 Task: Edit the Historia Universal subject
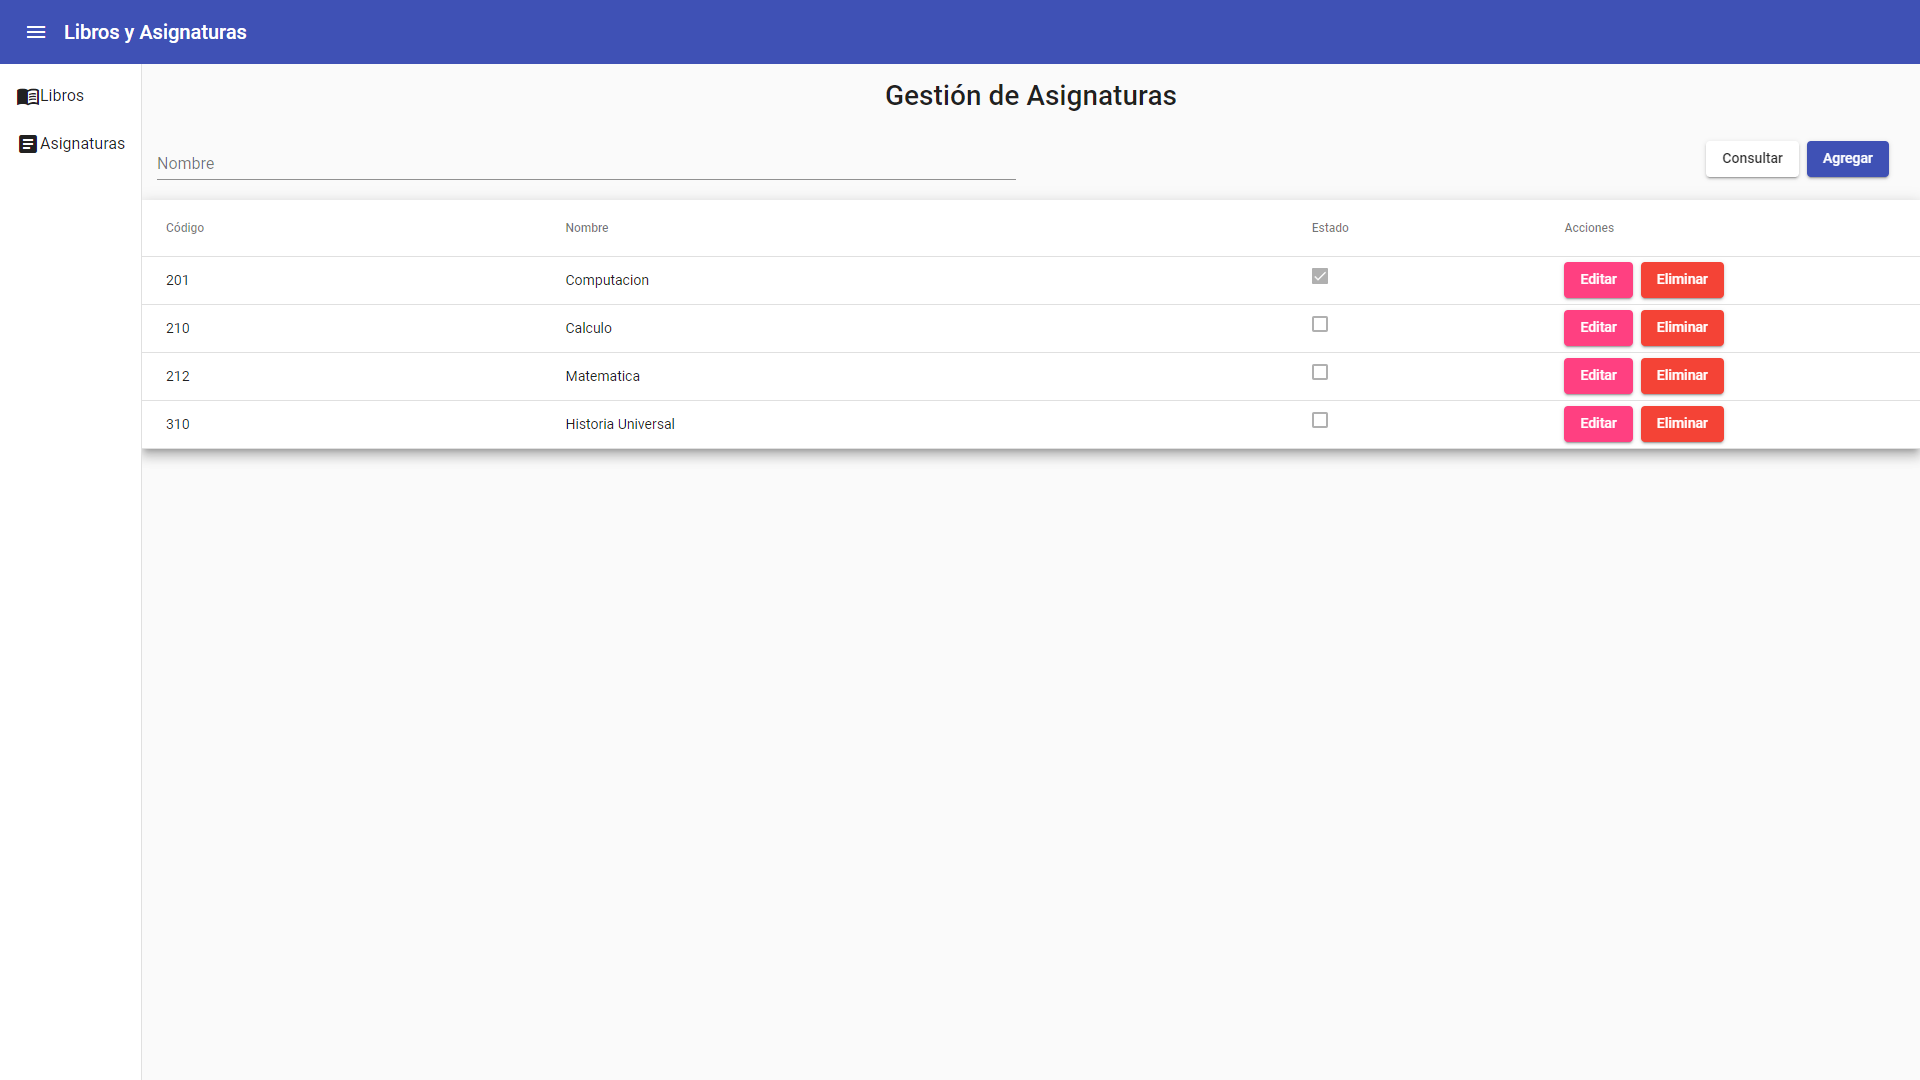click(1598, 424)
